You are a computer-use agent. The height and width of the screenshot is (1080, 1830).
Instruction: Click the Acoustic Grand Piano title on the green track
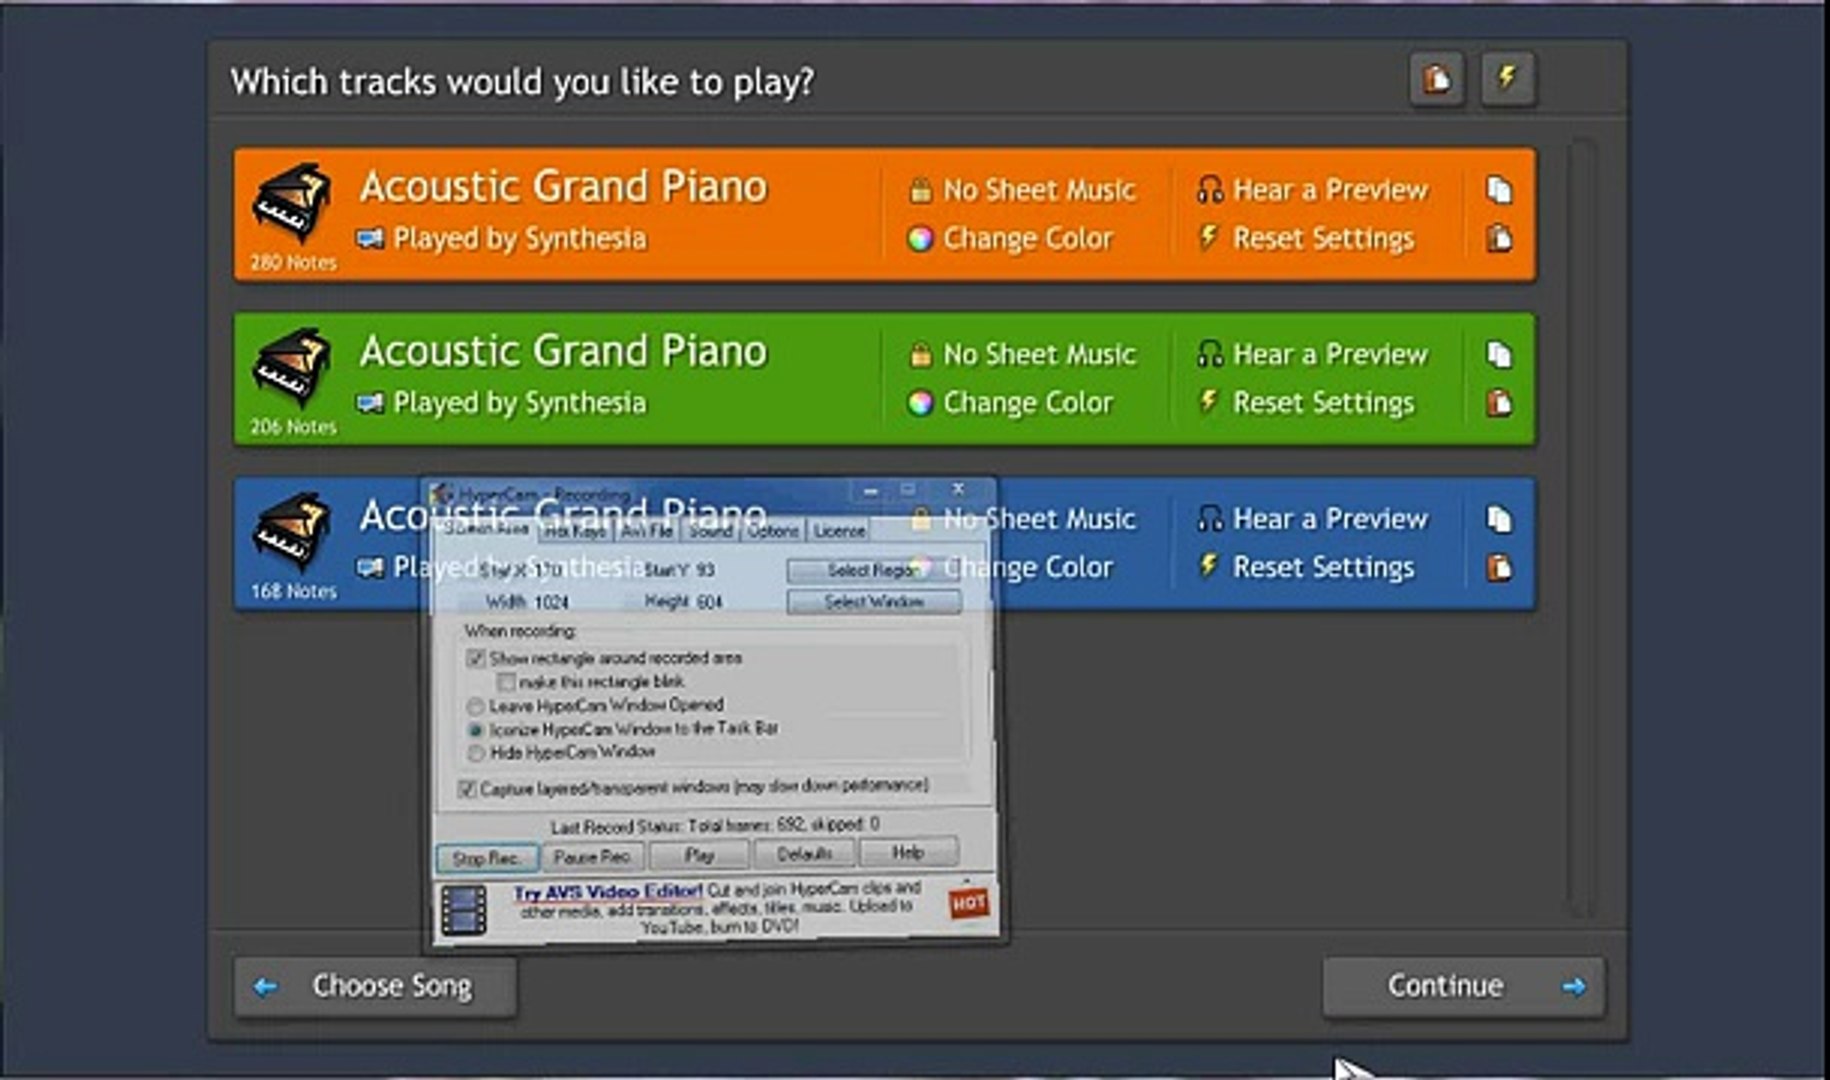[563, 351]
